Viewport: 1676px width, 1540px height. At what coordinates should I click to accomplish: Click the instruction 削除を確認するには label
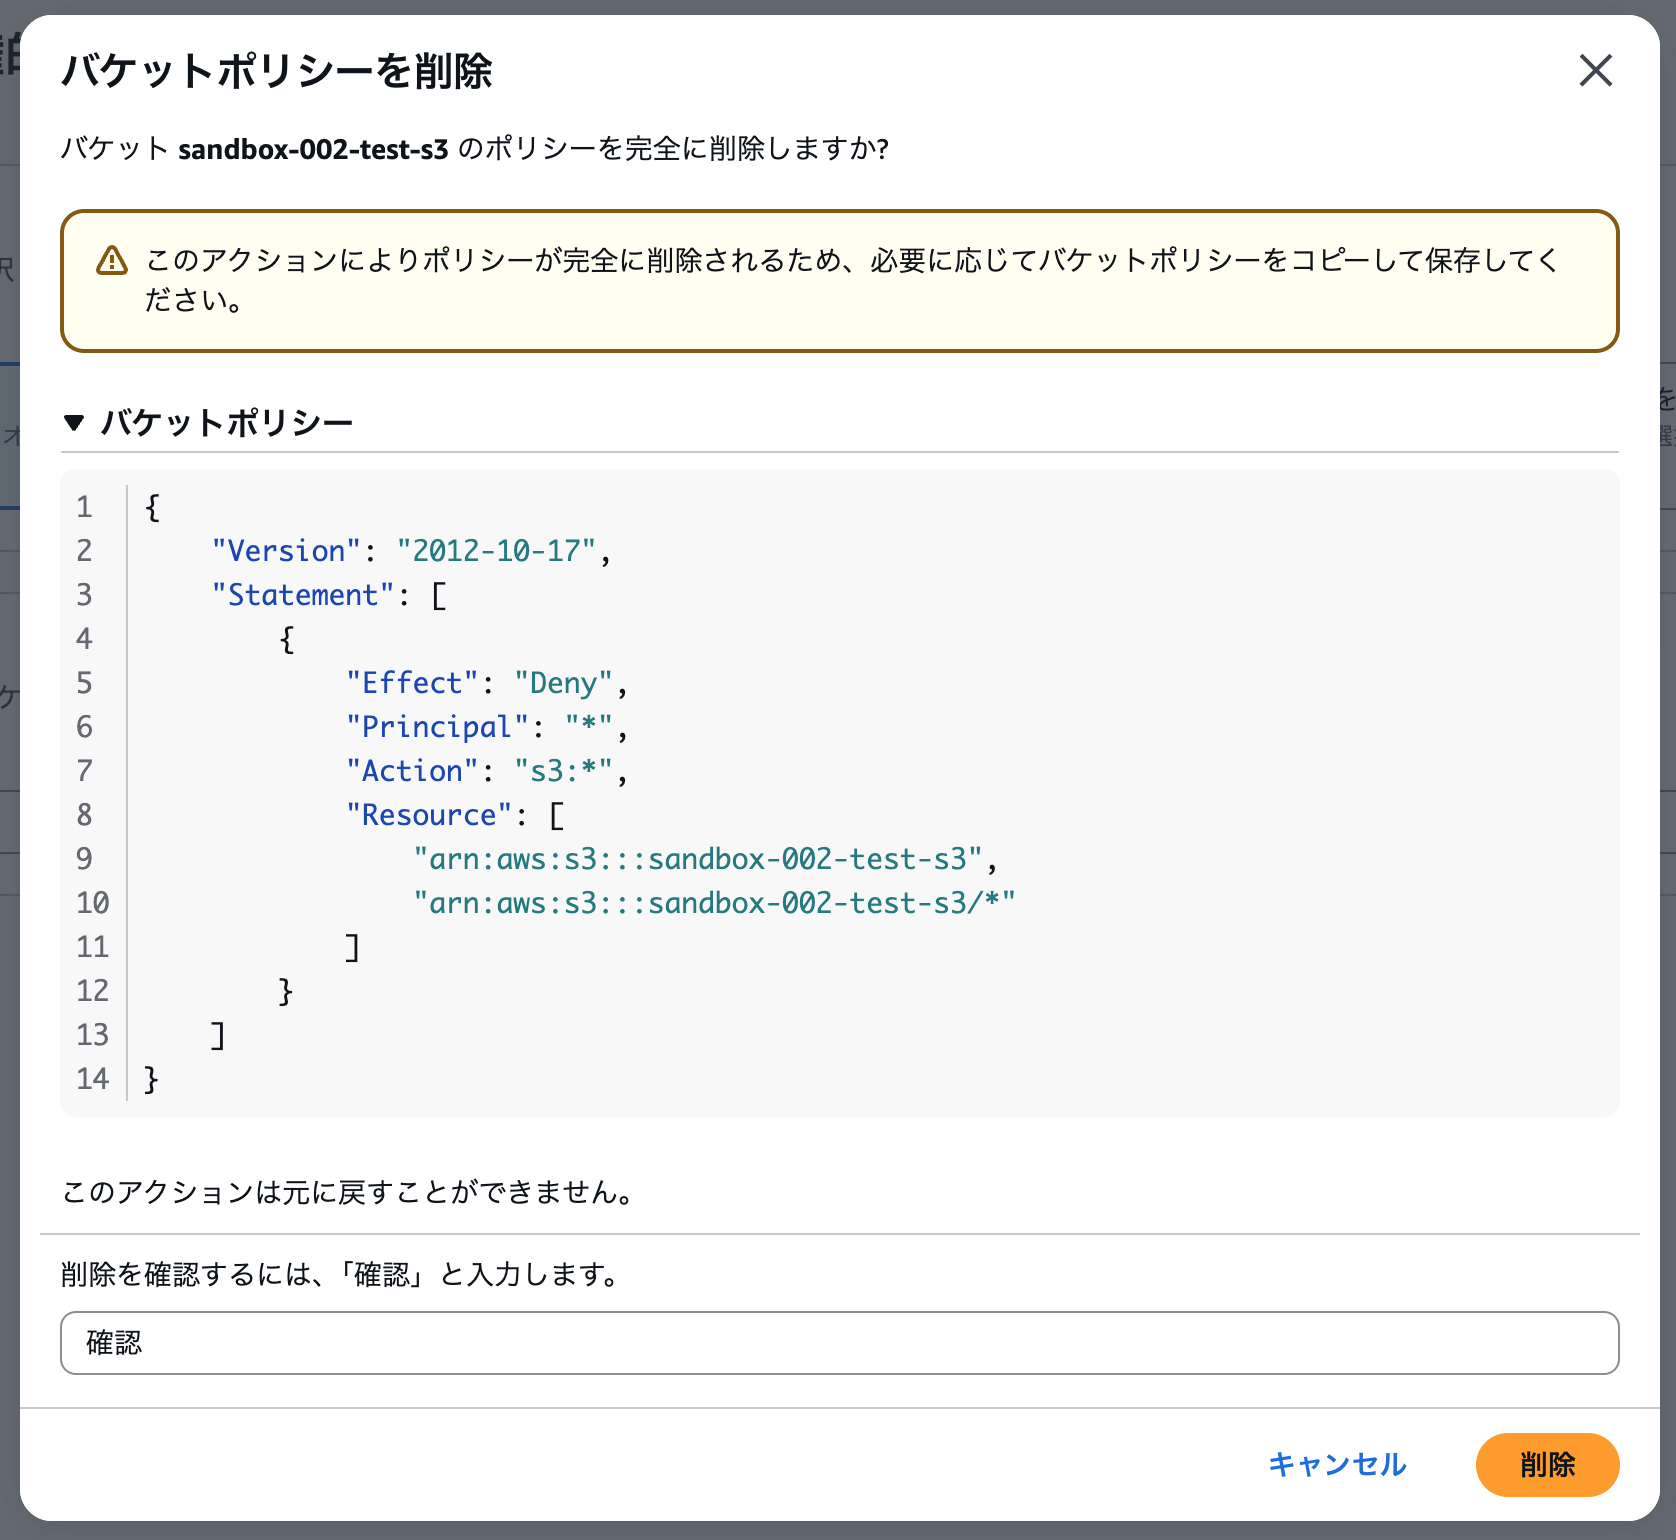[340, 1275]
